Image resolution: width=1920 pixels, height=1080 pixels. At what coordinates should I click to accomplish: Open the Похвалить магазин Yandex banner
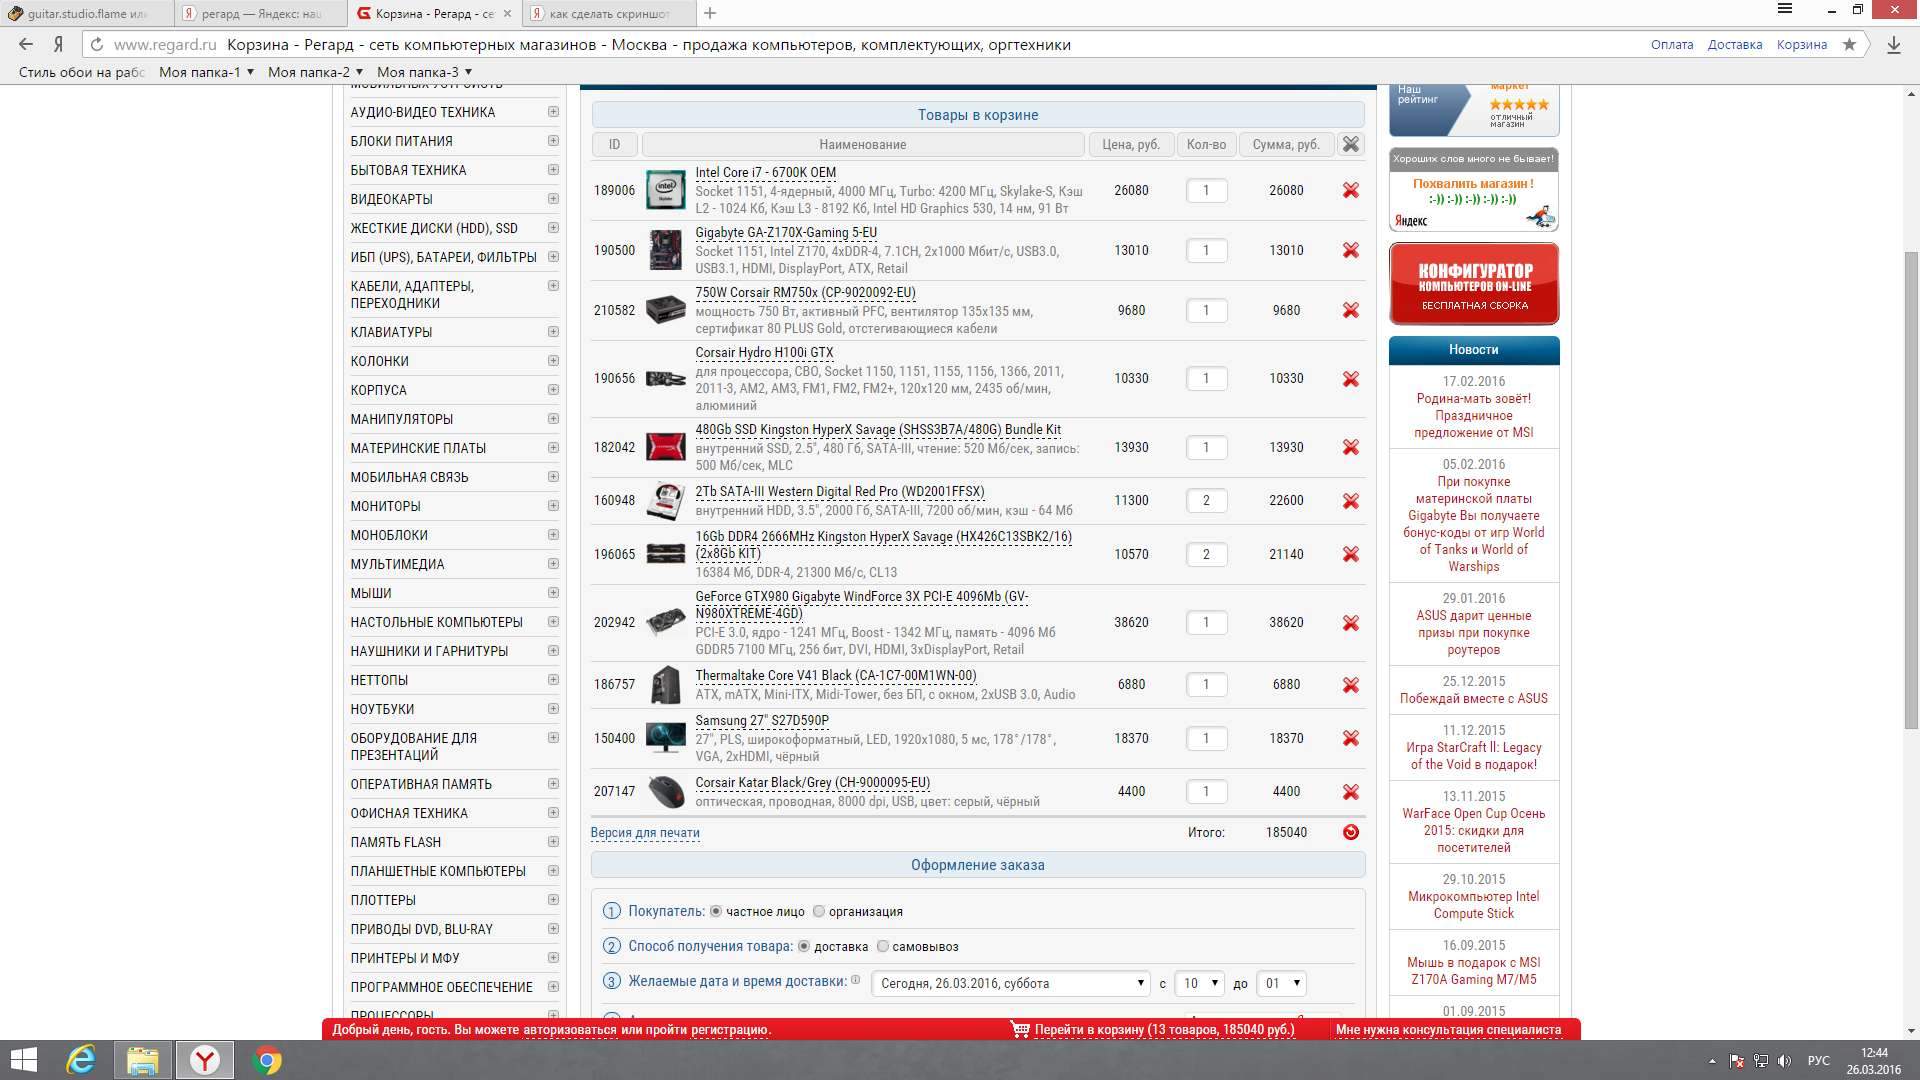[1474, 190]
